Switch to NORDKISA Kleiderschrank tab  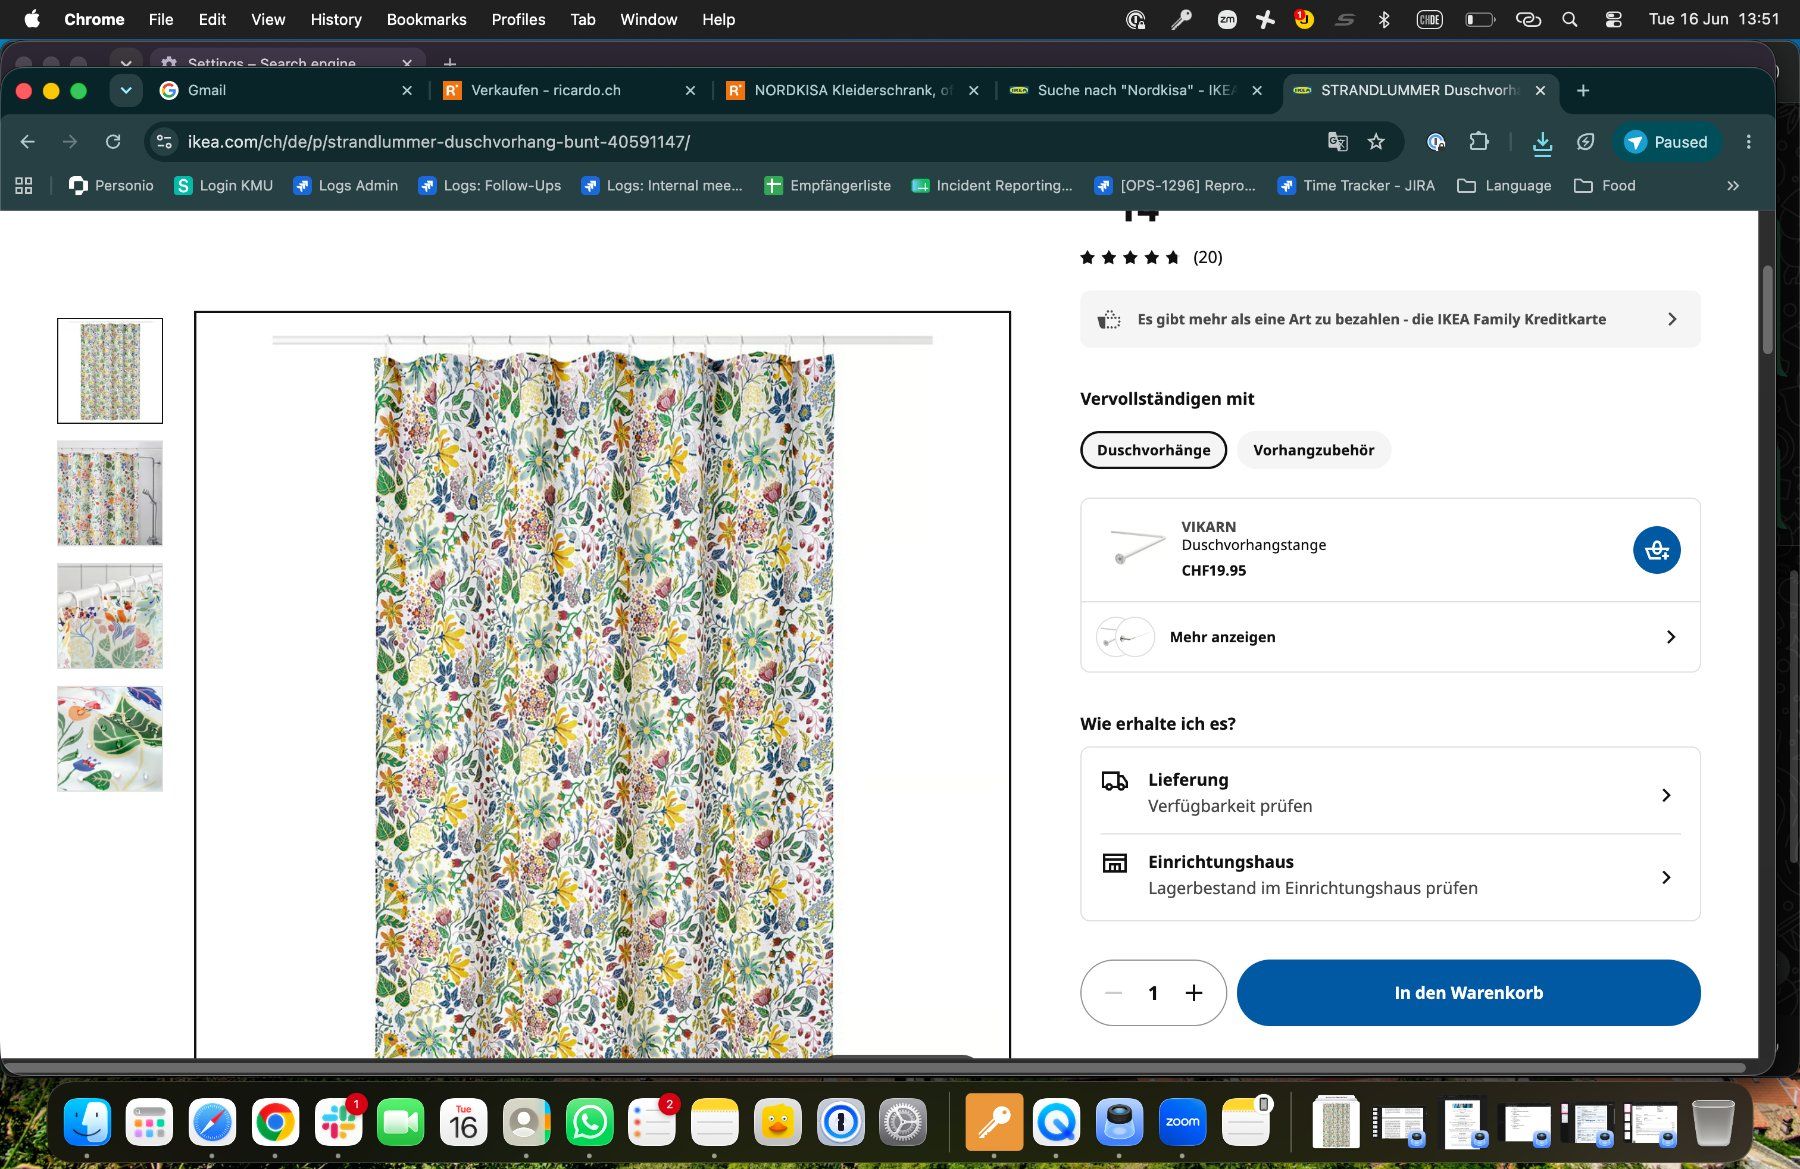852,90
